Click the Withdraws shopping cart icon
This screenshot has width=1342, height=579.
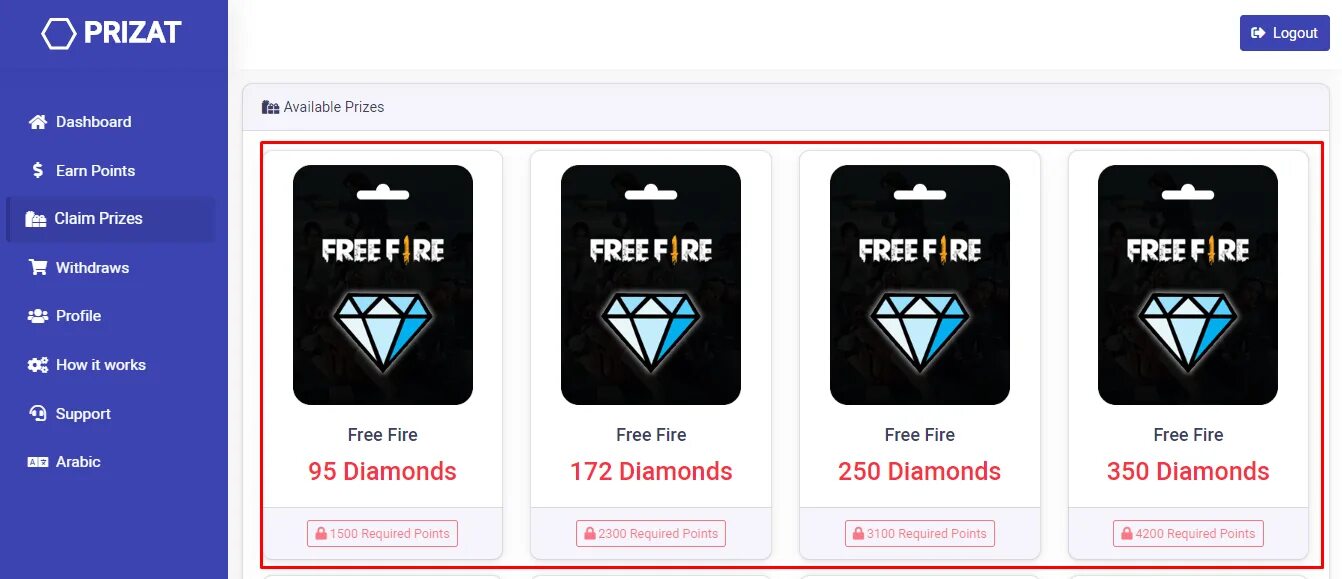(x=38, y=268)
